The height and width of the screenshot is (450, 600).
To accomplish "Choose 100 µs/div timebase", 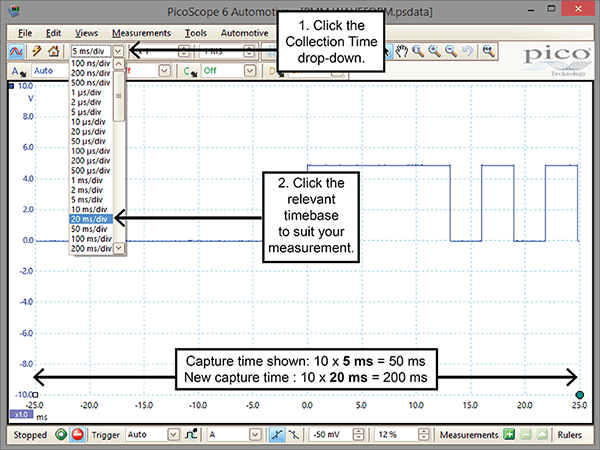I will tap(91, 151).
